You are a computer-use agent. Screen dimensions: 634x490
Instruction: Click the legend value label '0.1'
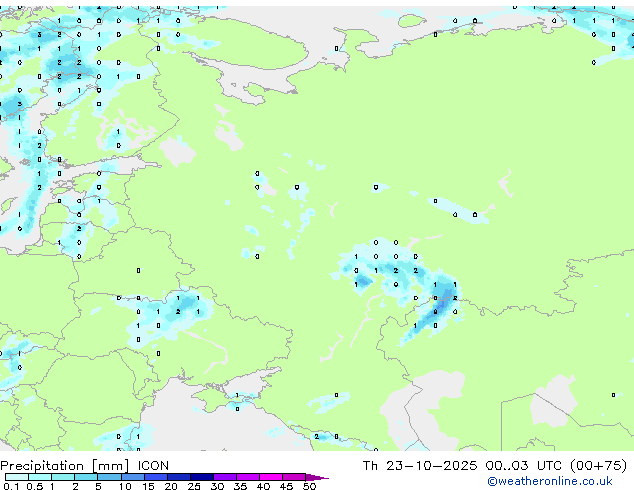tap(11, 486)
